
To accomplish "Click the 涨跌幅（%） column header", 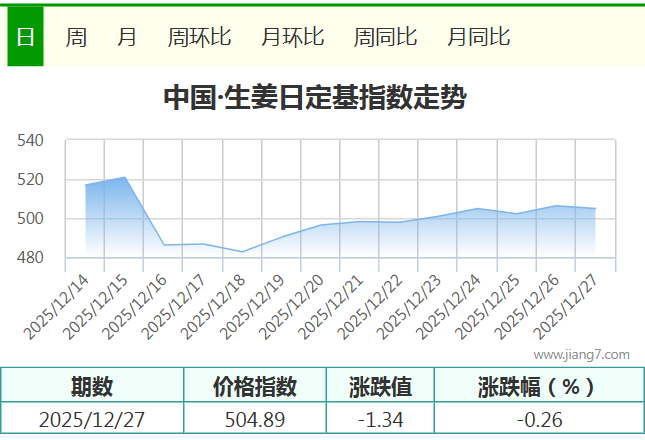I will pyautogui.click(x=538, y=386).
